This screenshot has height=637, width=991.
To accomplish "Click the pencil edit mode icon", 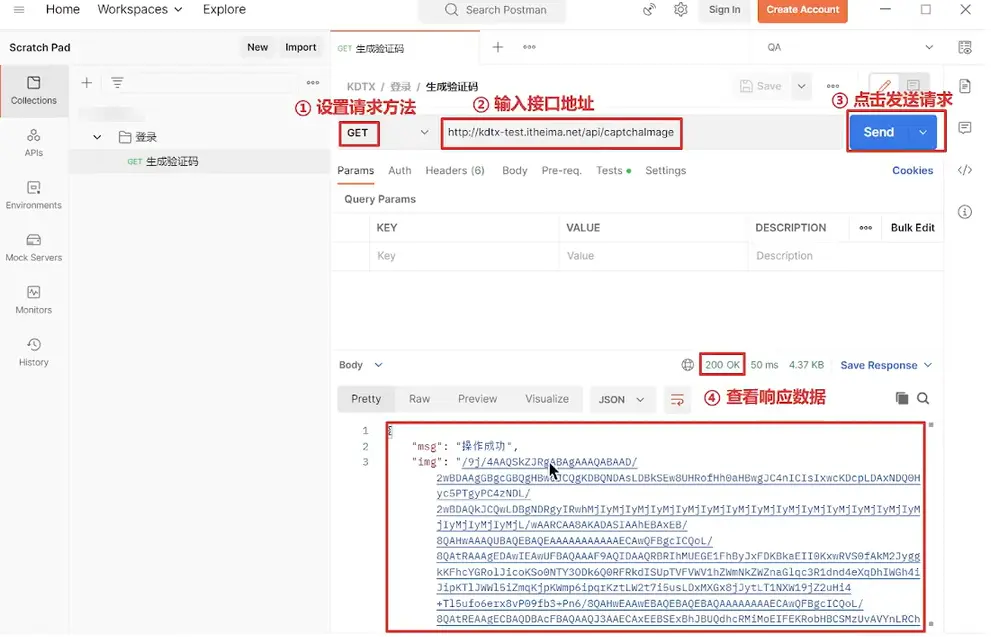I will tap(884, 86).
